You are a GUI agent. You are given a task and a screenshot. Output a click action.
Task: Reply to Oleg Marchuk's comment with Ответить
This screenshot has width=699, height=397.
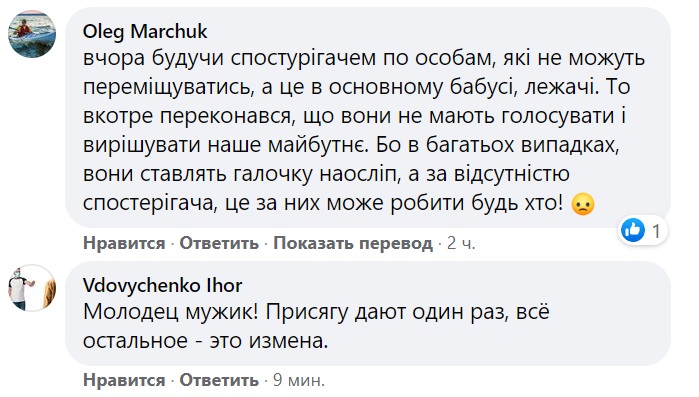tap(219, 243)
